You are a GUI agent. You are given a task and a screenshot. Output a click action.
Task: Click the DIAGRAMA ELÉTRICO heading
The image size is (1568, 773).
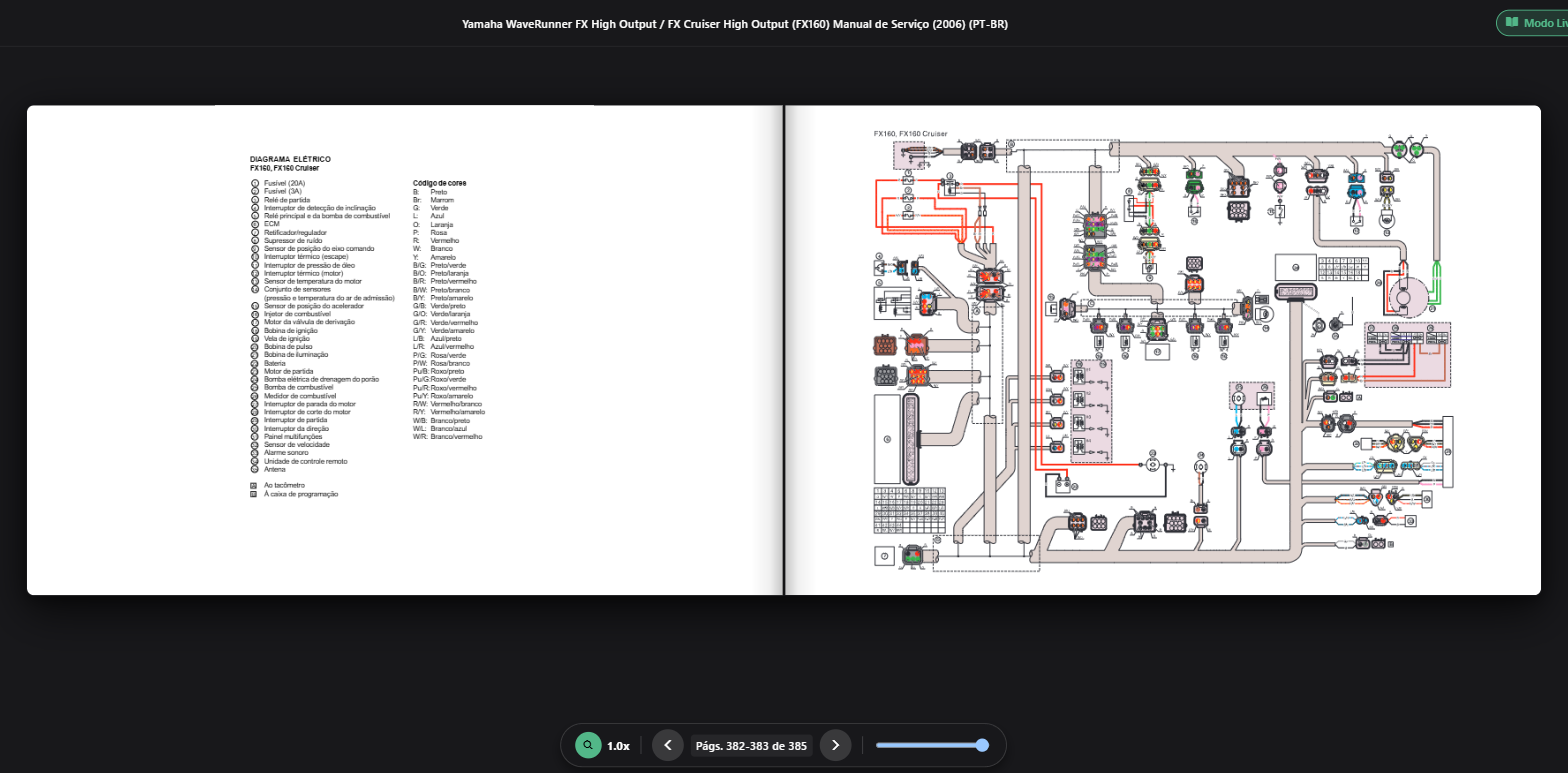coord(290,159)
